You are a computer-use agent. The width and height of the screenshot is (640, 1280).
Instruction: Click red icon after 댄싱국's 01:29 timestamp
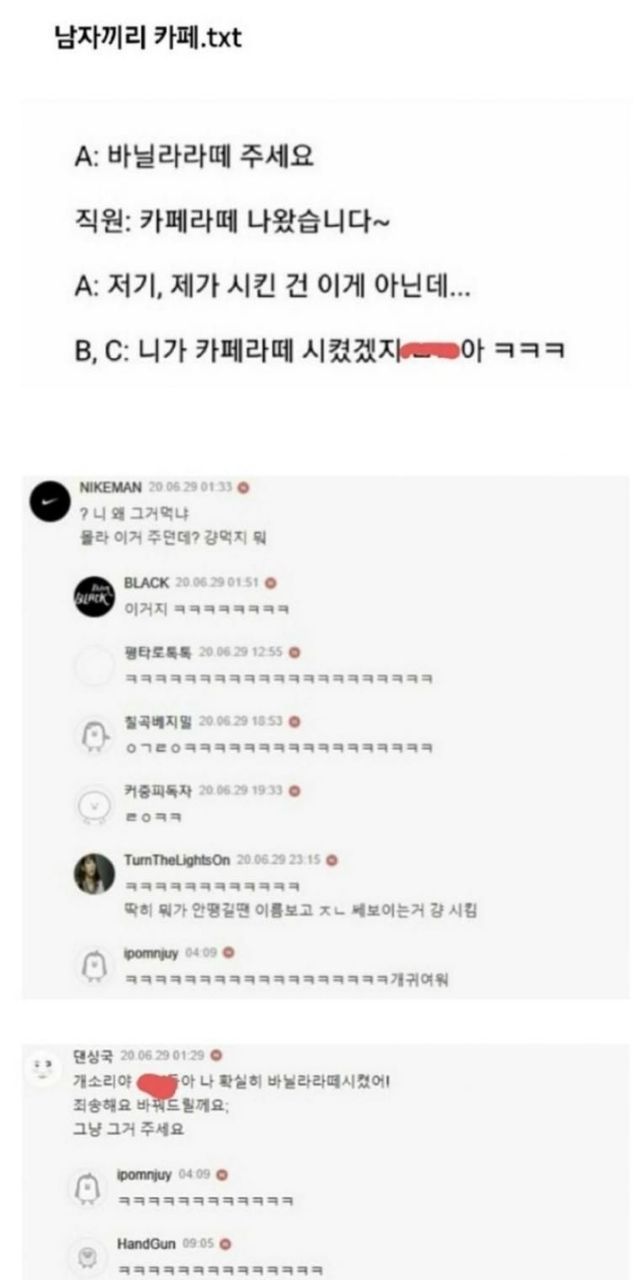[217, 1055]
